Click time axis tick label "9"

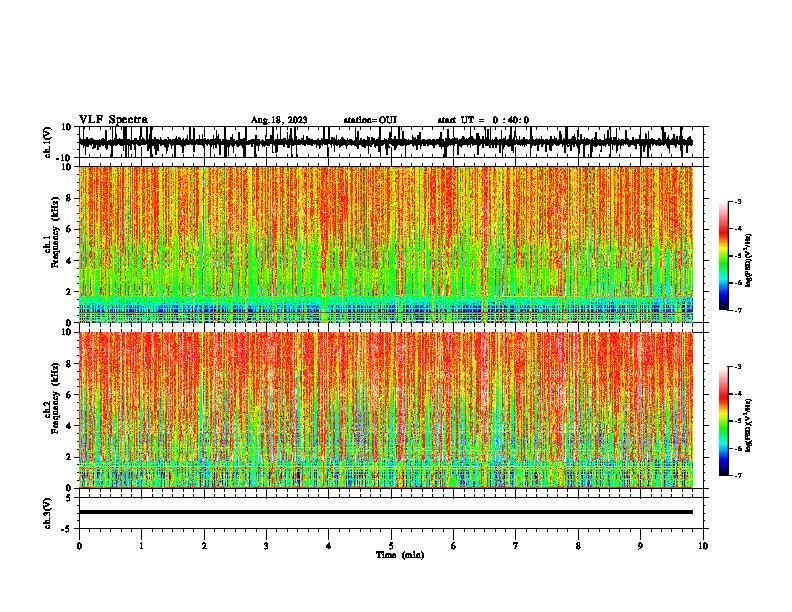640,546
